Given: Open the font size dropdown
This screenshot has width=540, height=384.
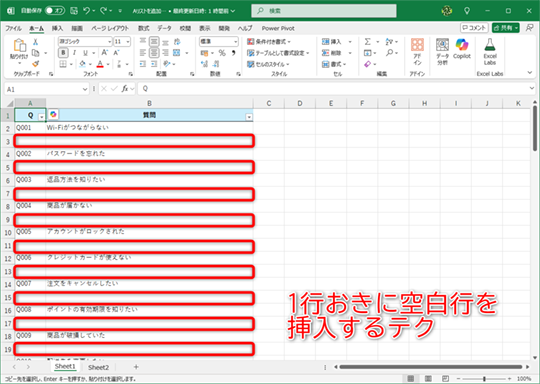Looking at the screenshot, I should [x=128, y=42].
